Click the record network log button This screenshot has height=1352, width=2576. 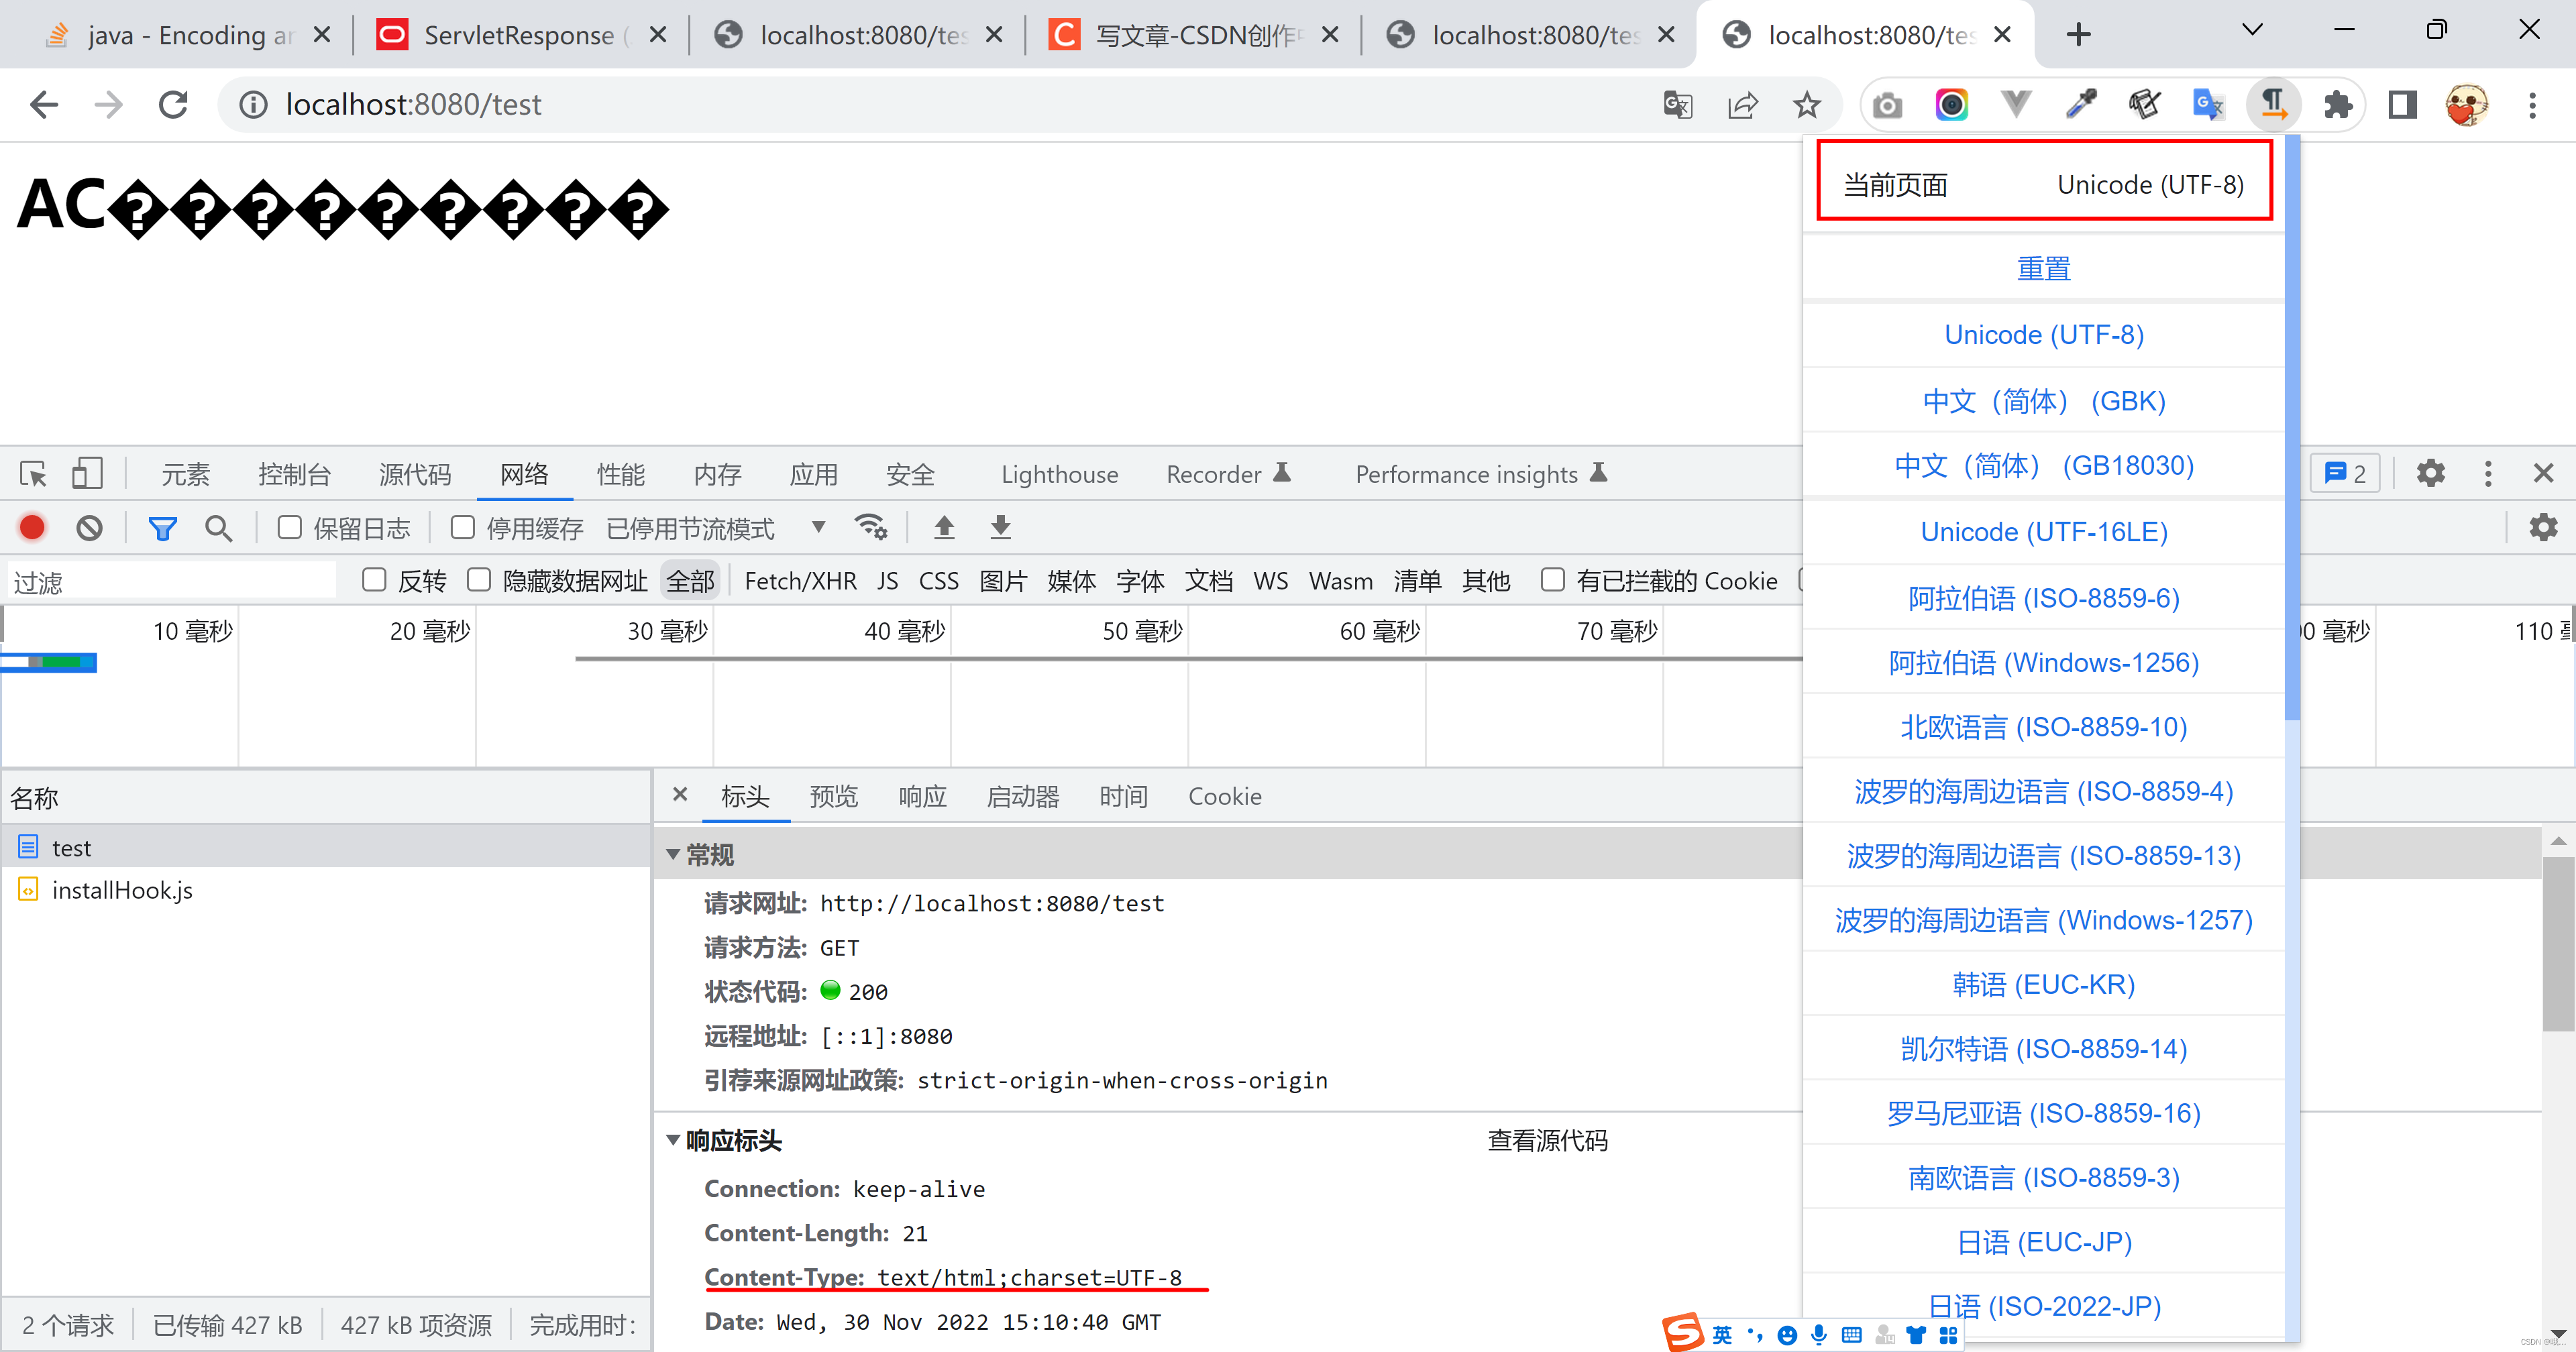(x=32, y=527)
